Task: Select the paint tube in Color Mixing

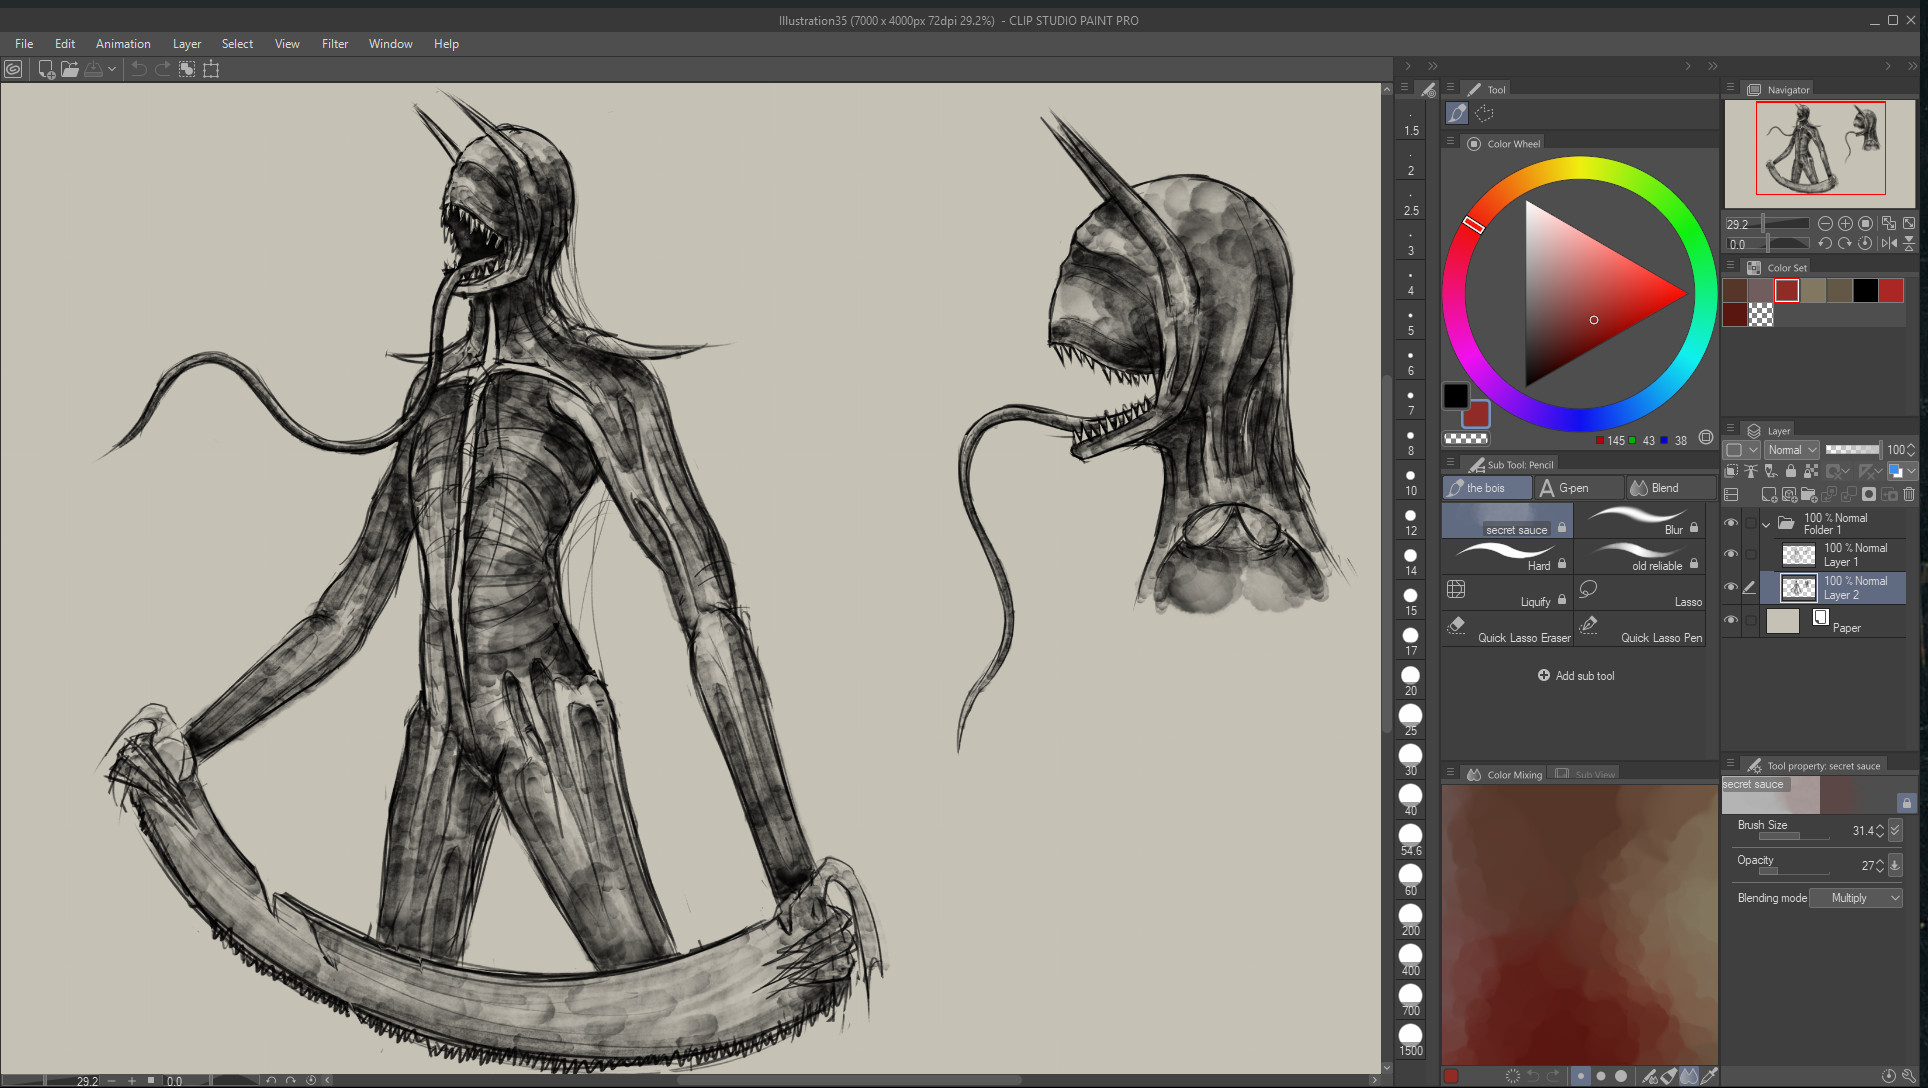Action: (1670, 1076)
